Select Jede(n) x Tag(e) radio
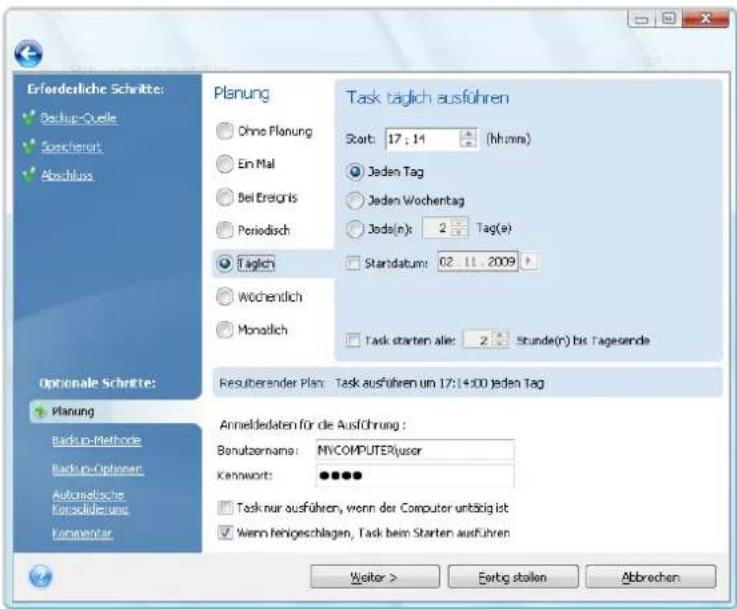The width and height of the screenshot is (737, 609). pyautogui.click(x=354, y=229)
